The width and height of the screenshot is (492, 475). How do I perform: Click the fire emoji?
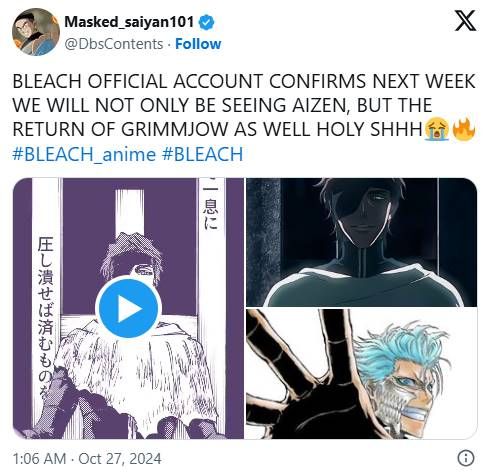pos(464,130)
